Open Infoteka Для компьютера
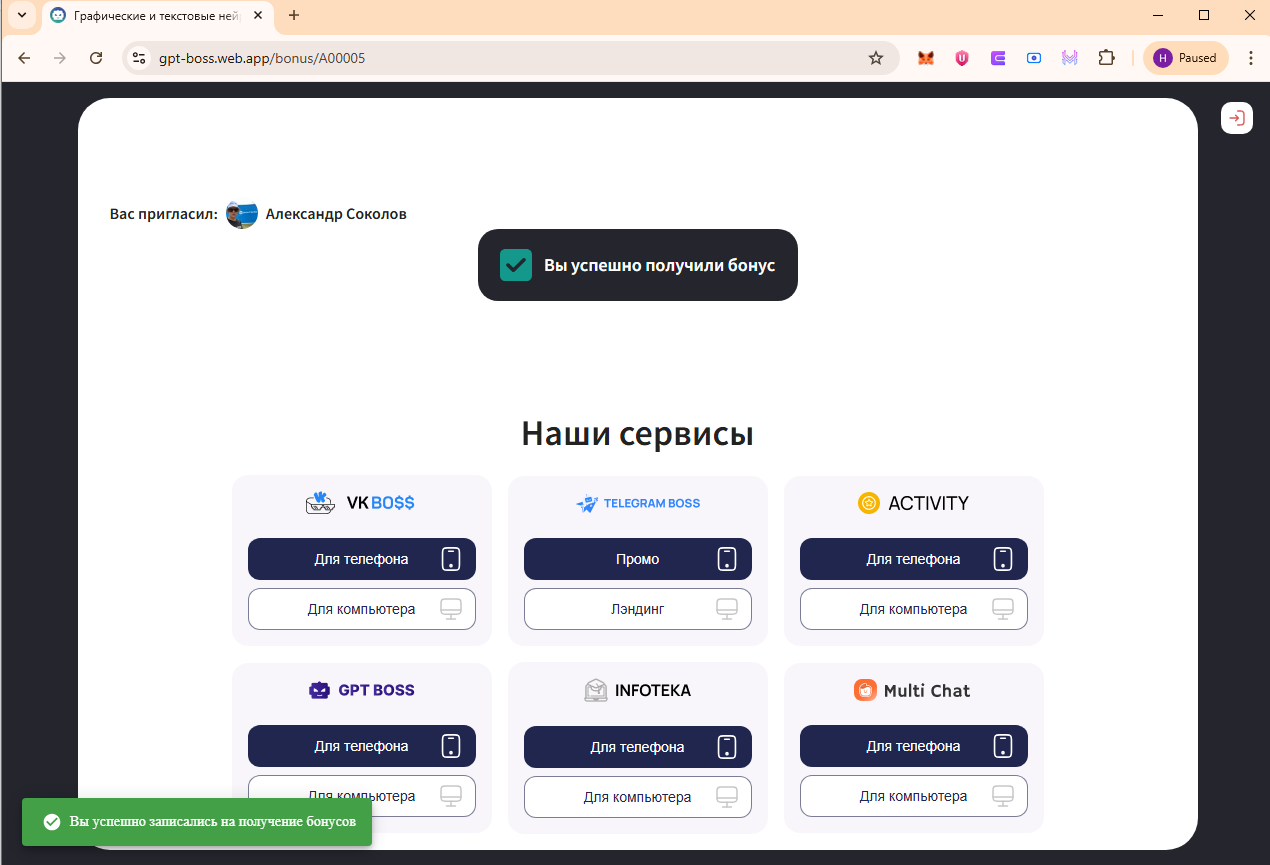 [x=638, y=797]
